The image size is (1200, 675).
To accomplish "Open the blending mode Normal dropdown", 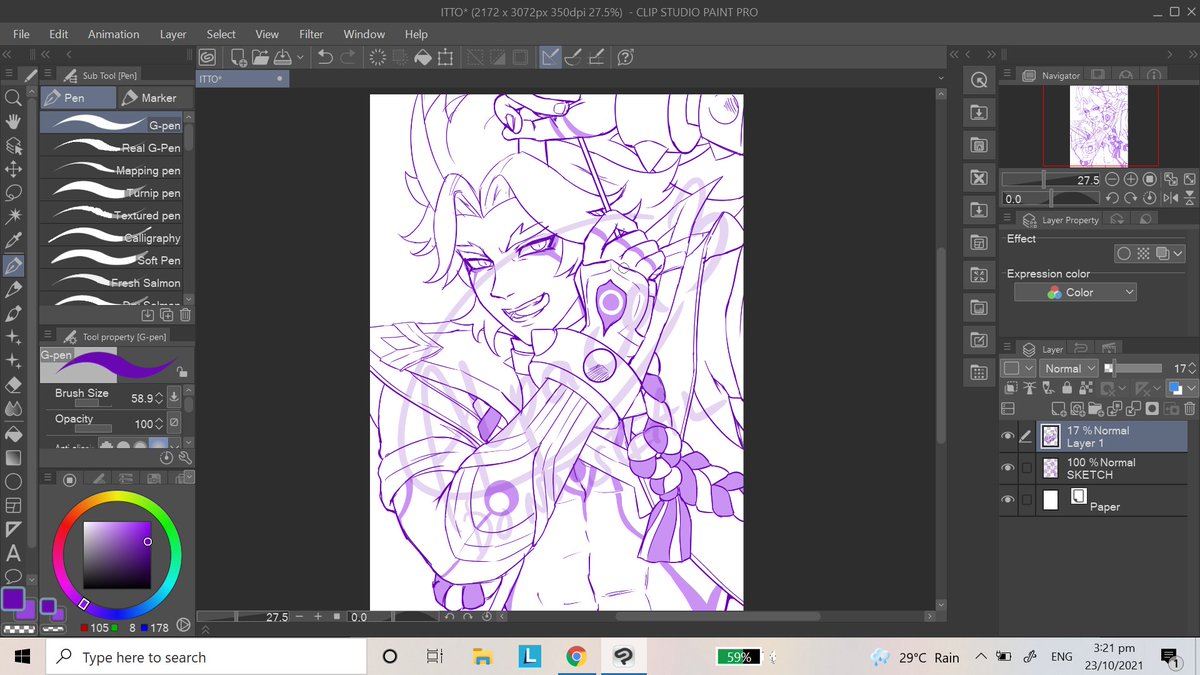I will [1068, 368].
